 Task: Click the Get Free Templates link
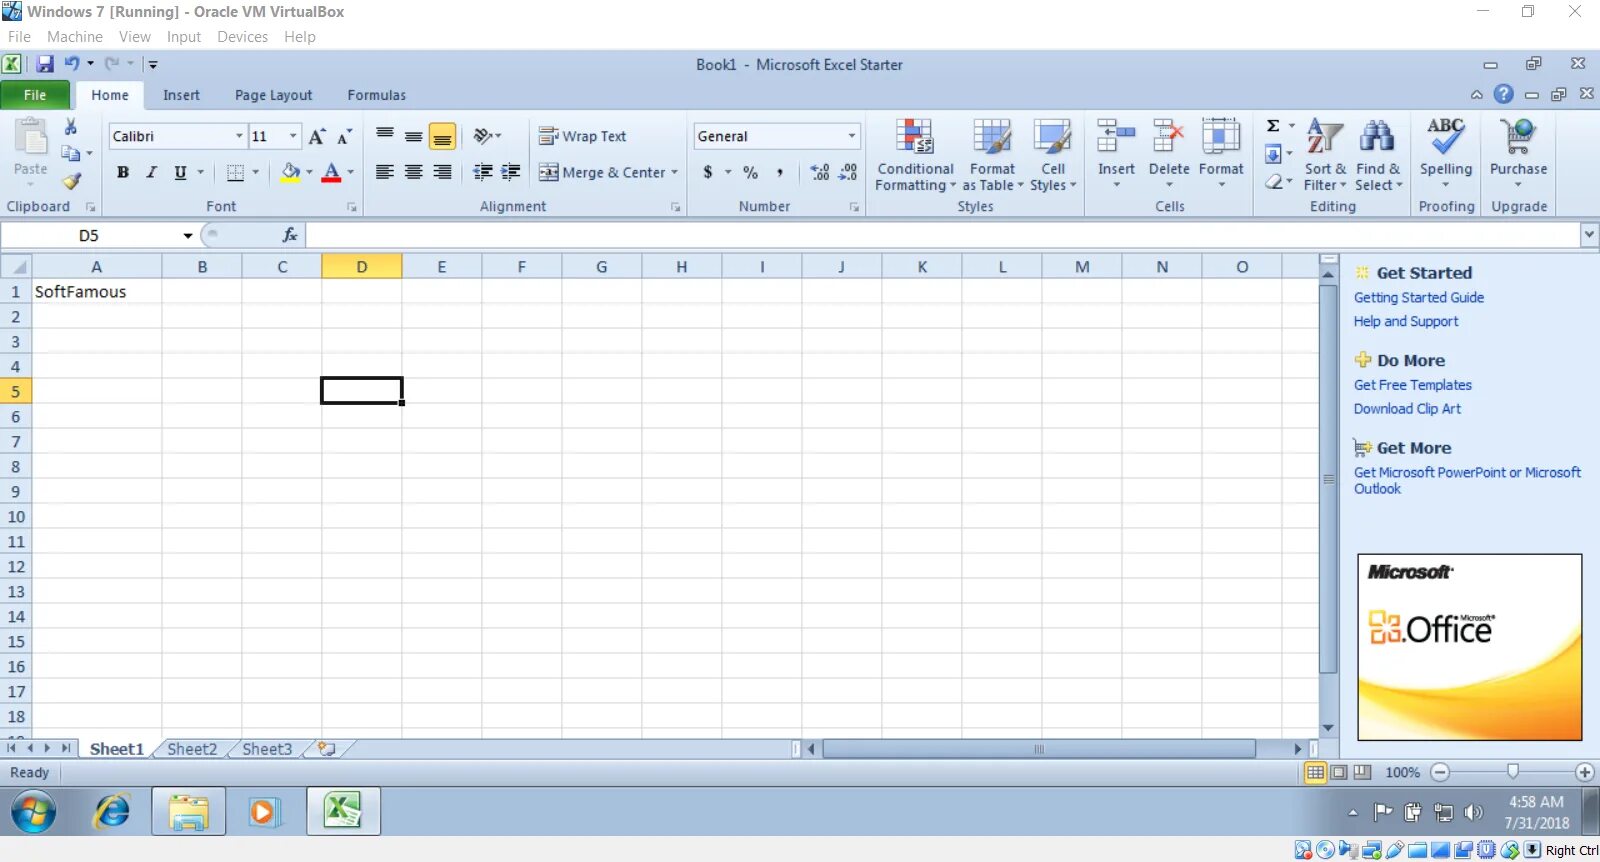(x=1412, y=385)
